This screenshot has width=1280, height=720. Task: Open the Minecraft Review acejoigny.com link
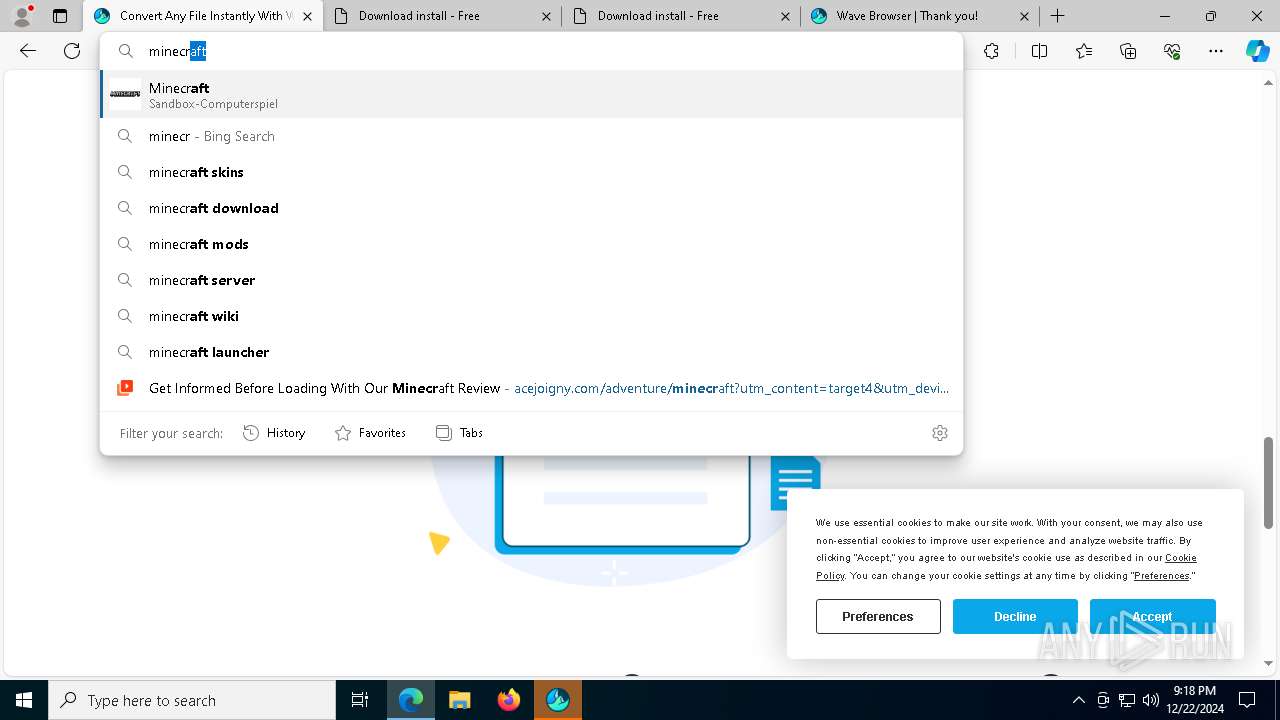(531, 388)
